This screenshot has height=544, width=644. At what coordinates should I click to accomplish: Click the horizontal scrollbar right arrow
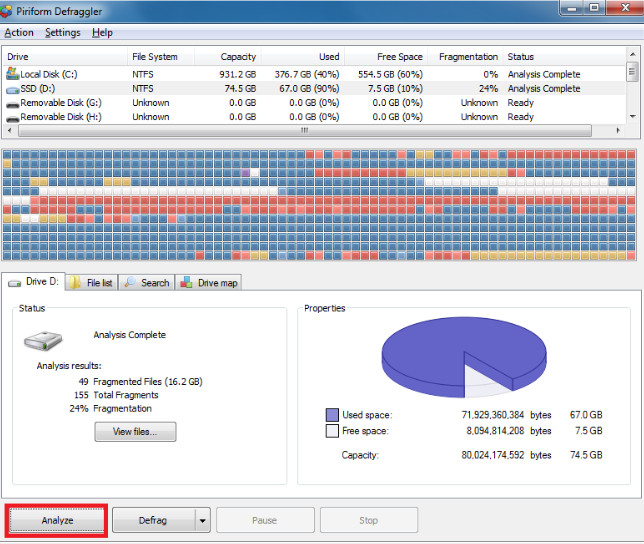click(618, 131)
